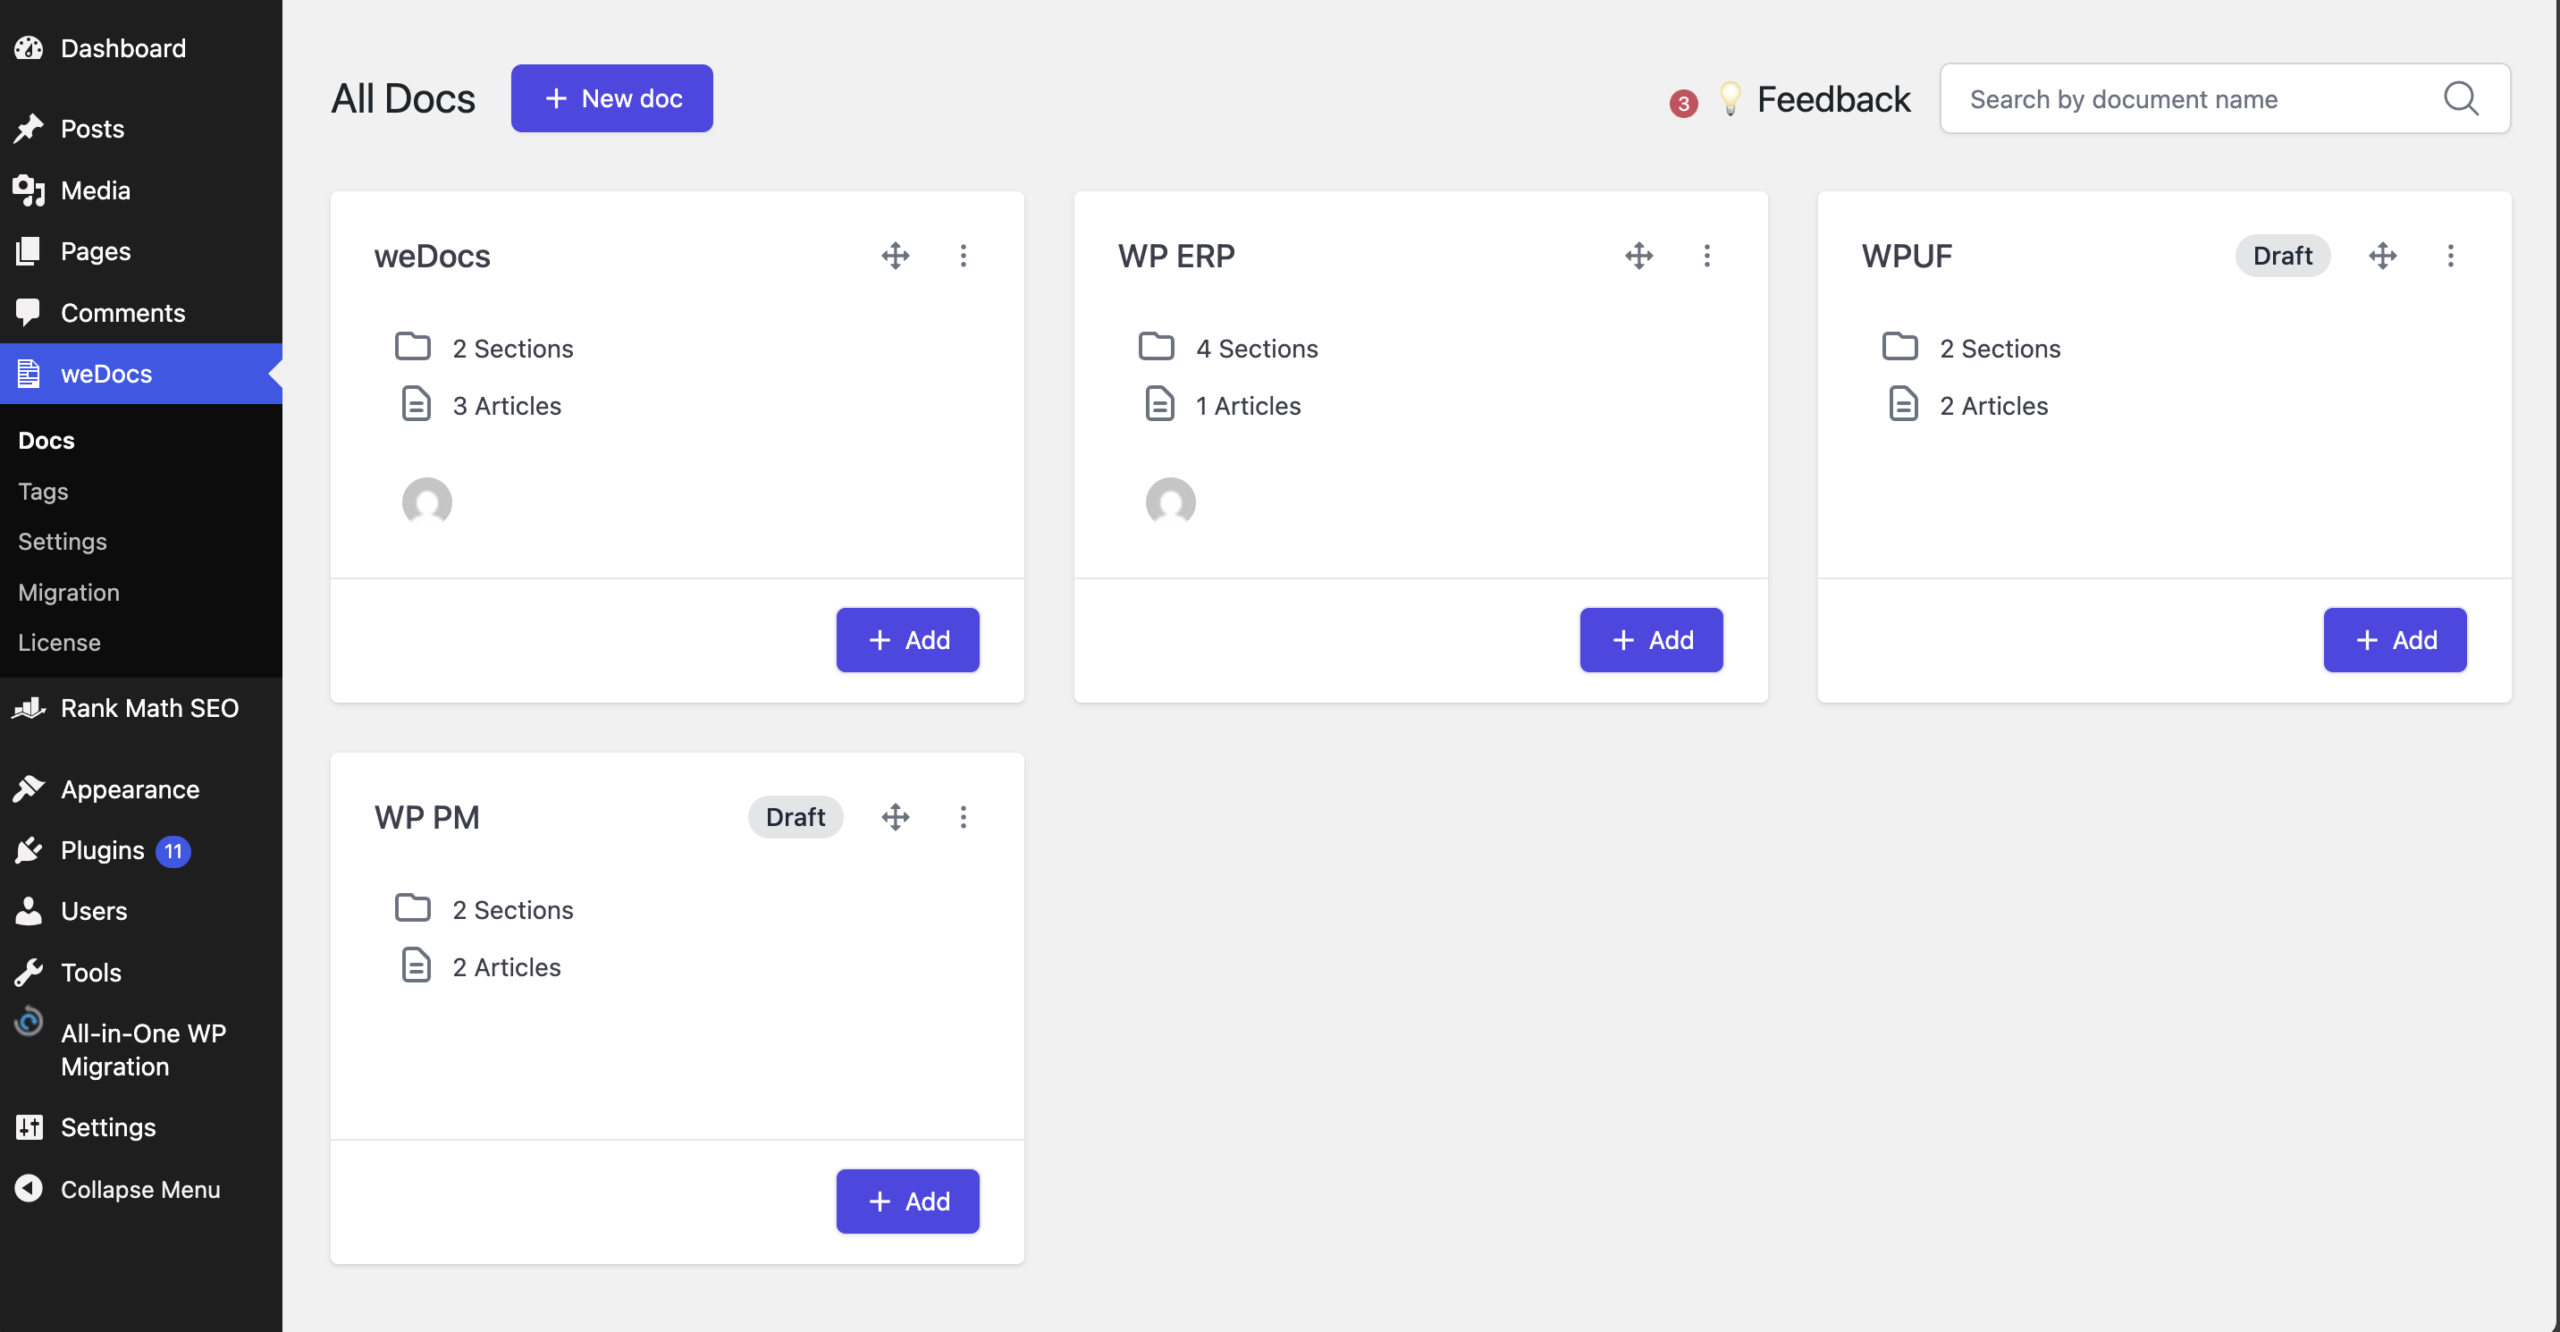Click the sections folder icon on WP ERP card
Viewport: 2560px width, 1332px height.
click(x=1157, y=346)
